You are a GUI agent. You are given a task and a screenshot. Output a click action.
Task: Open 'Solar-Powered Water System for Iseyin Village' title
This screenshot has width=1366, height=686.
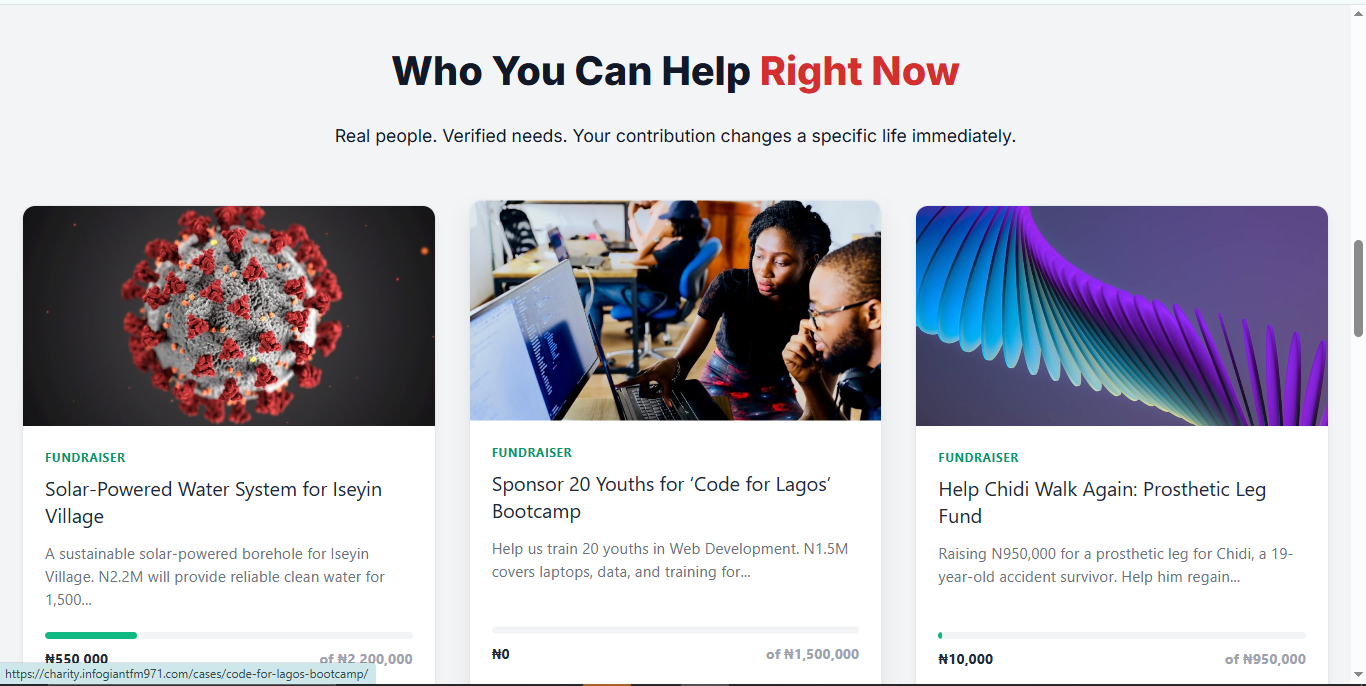[213, 502]
